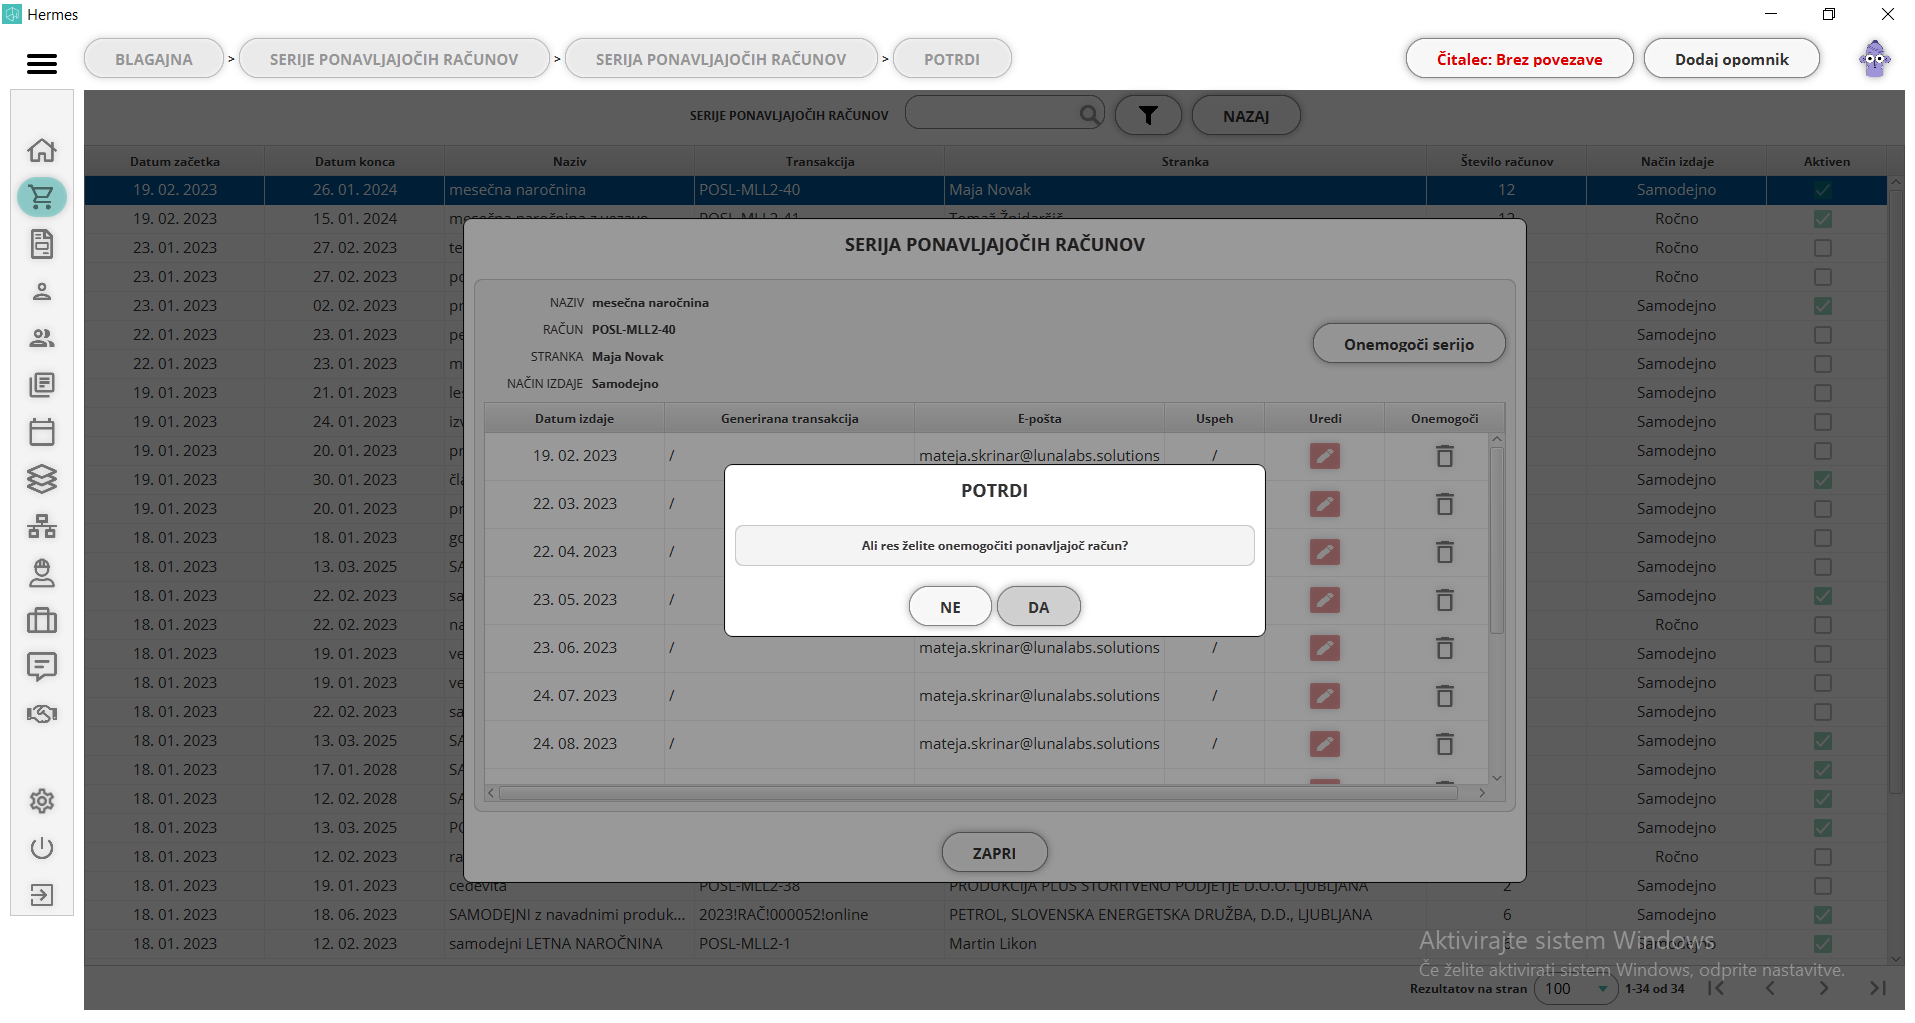Toggle Aktiven checkbox in 12. 02. 2028 row
Image resolution: width=1915 pixels, height=1023 pixels.
click(1823, 799)
